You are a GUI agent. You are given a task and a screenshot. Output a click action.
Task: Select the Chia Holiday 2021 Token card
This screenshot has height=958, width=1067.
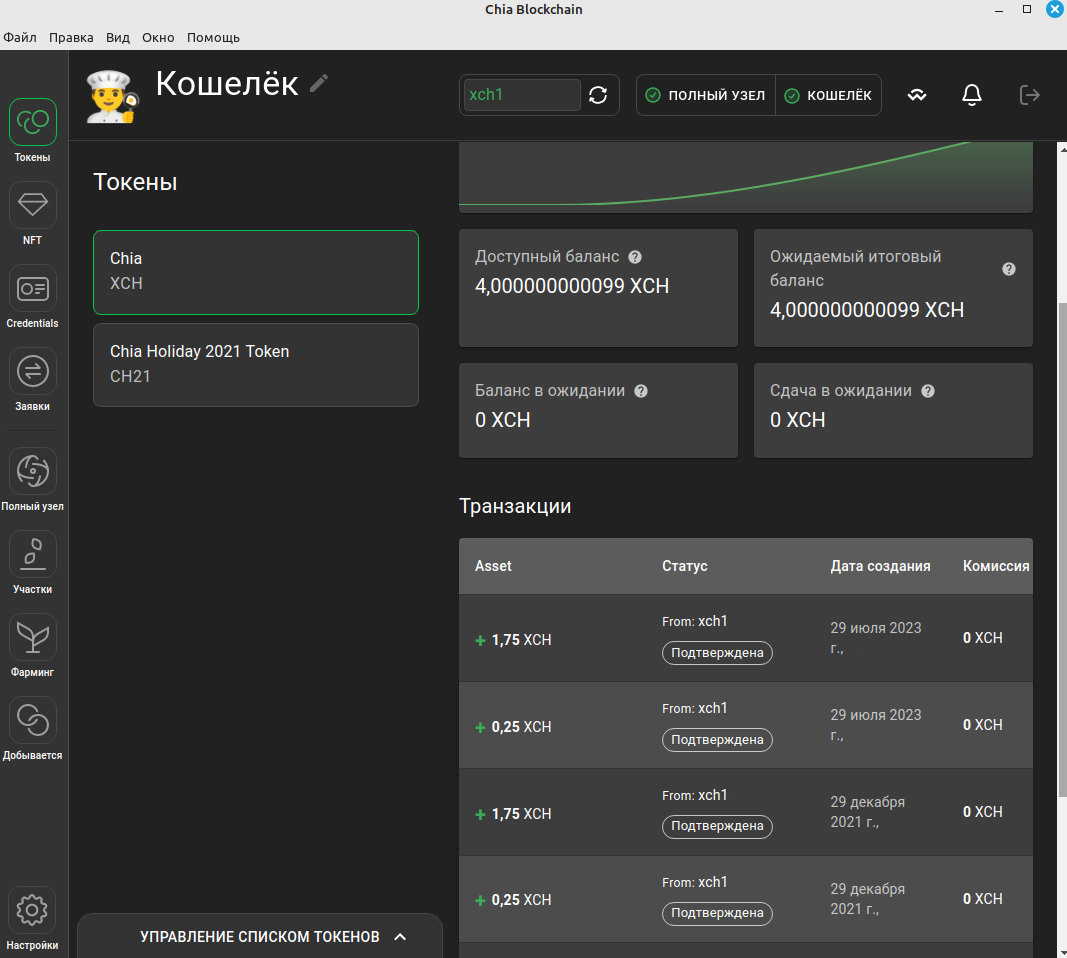[x=256, y=365]
